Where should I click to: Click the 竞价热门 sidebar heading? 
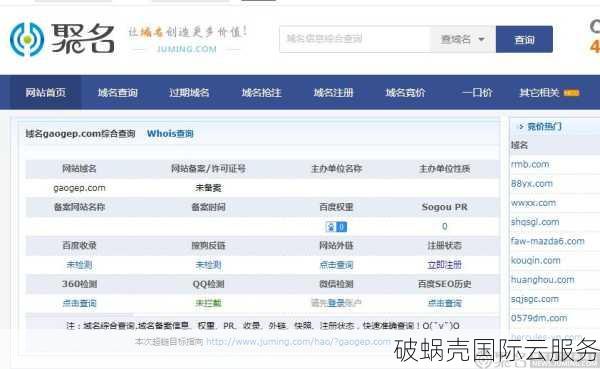(544, 126)
